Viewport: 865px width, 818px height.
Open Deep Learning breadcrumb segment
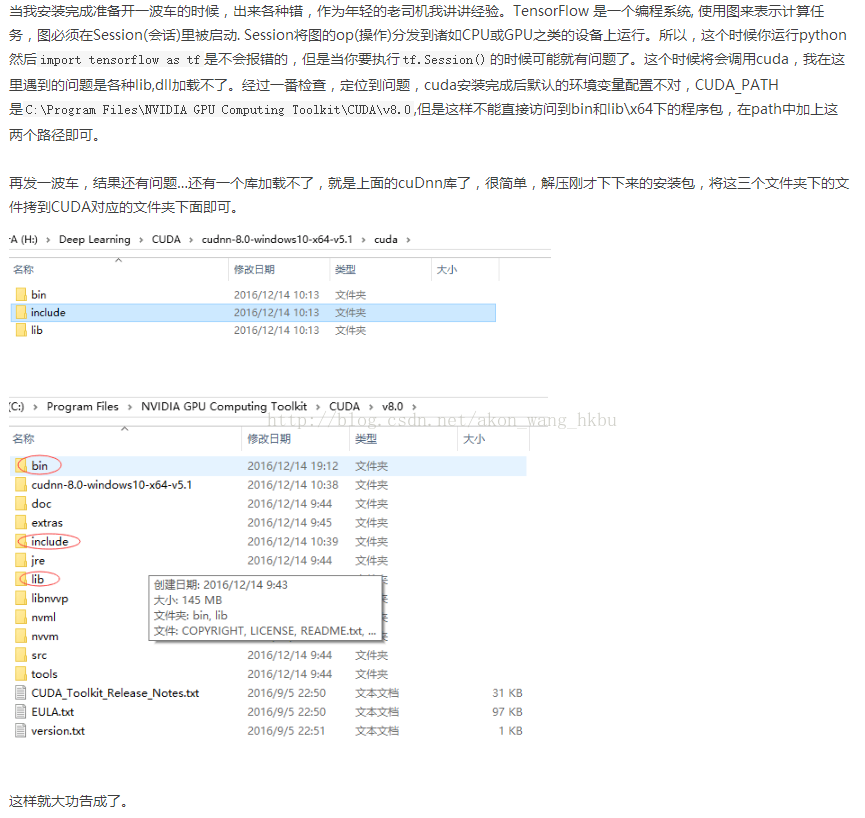click(x=95, y=239)
